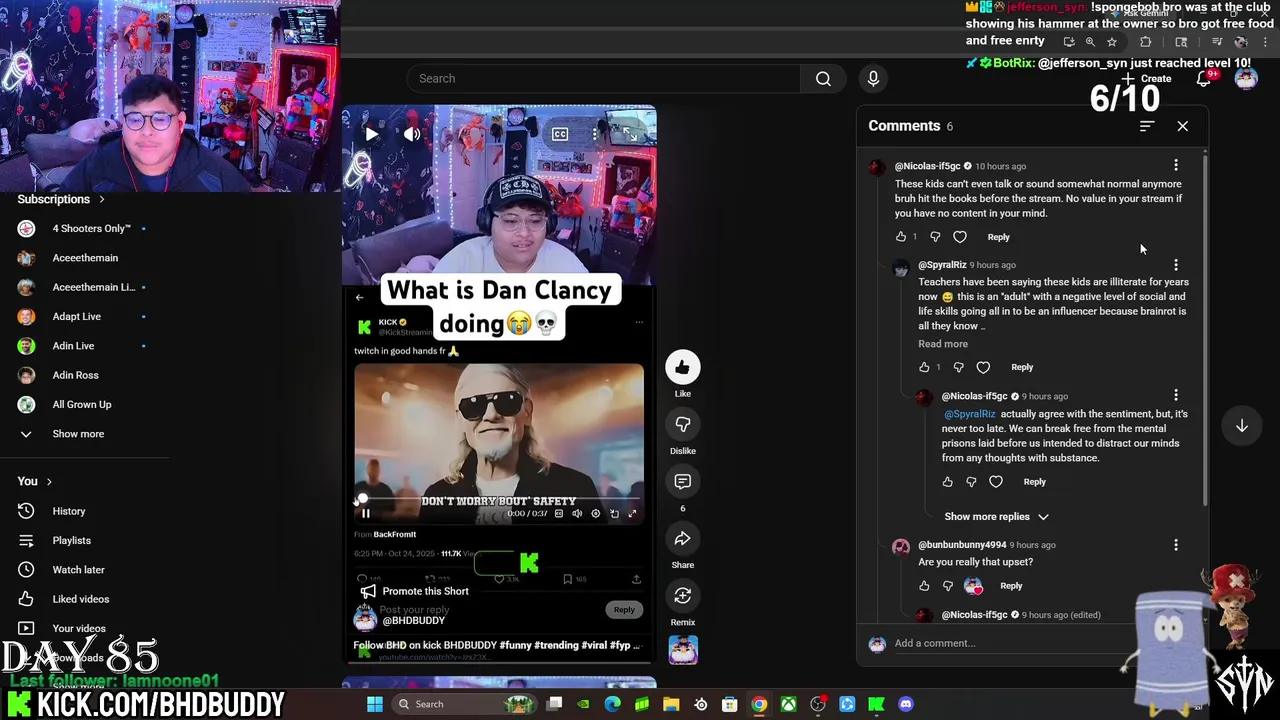Viewport: 1280px width, 720px height.
Task: Expand SpyralRiz comment with Read more
Action: [x=943, y=344]
